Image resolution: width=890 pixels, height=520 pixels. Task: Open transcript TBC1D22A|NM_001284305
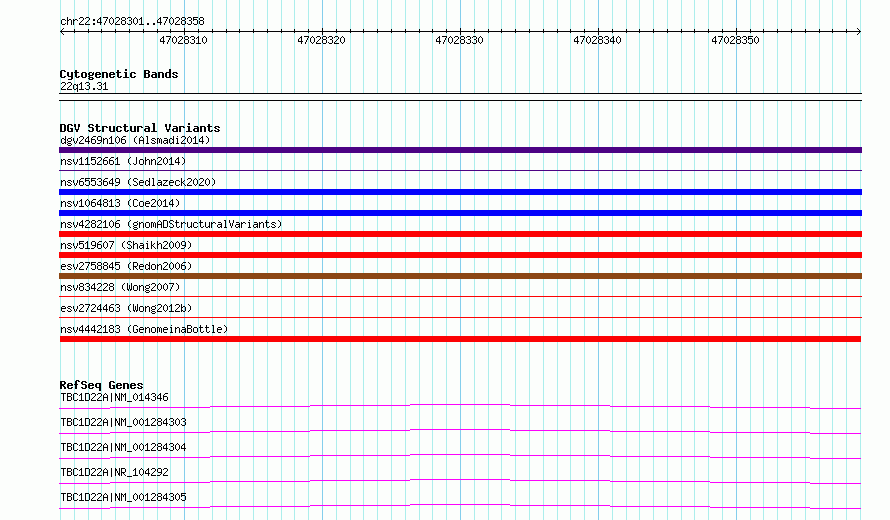(x=123, y=497)
